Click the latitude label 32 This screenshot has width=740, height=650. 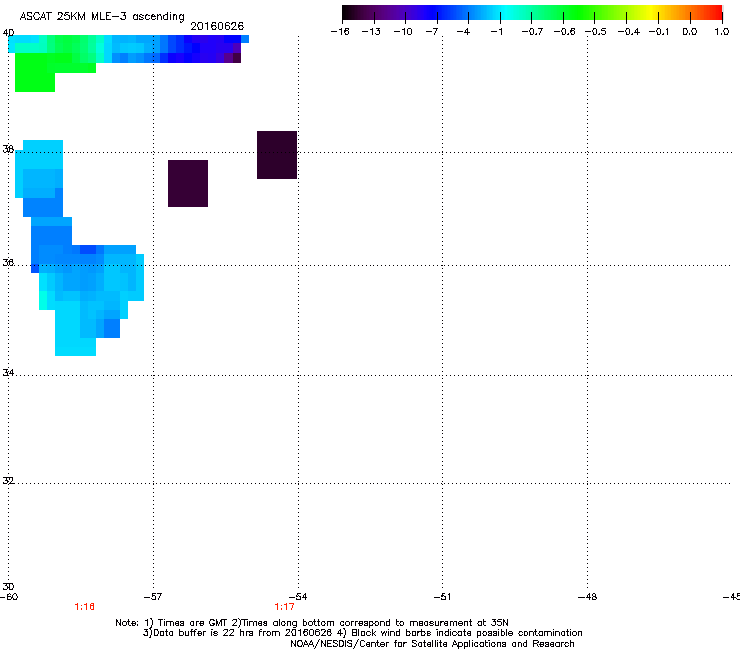click(8, 481)
